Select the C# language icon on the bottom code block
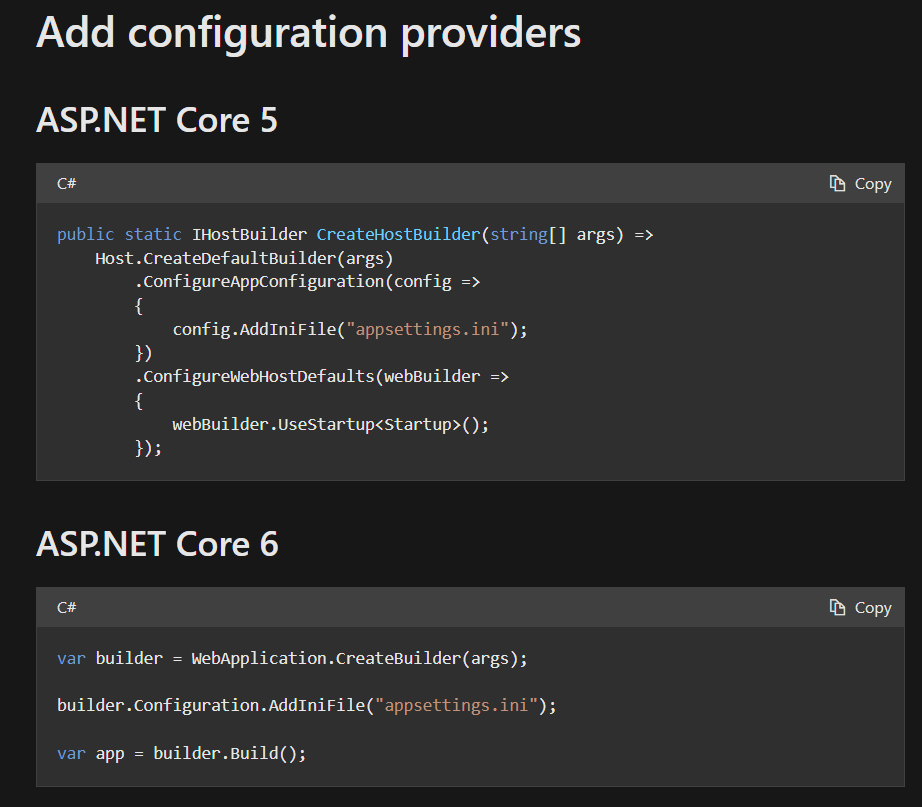This screenshot has width=922, height=807. click(66, 607)
